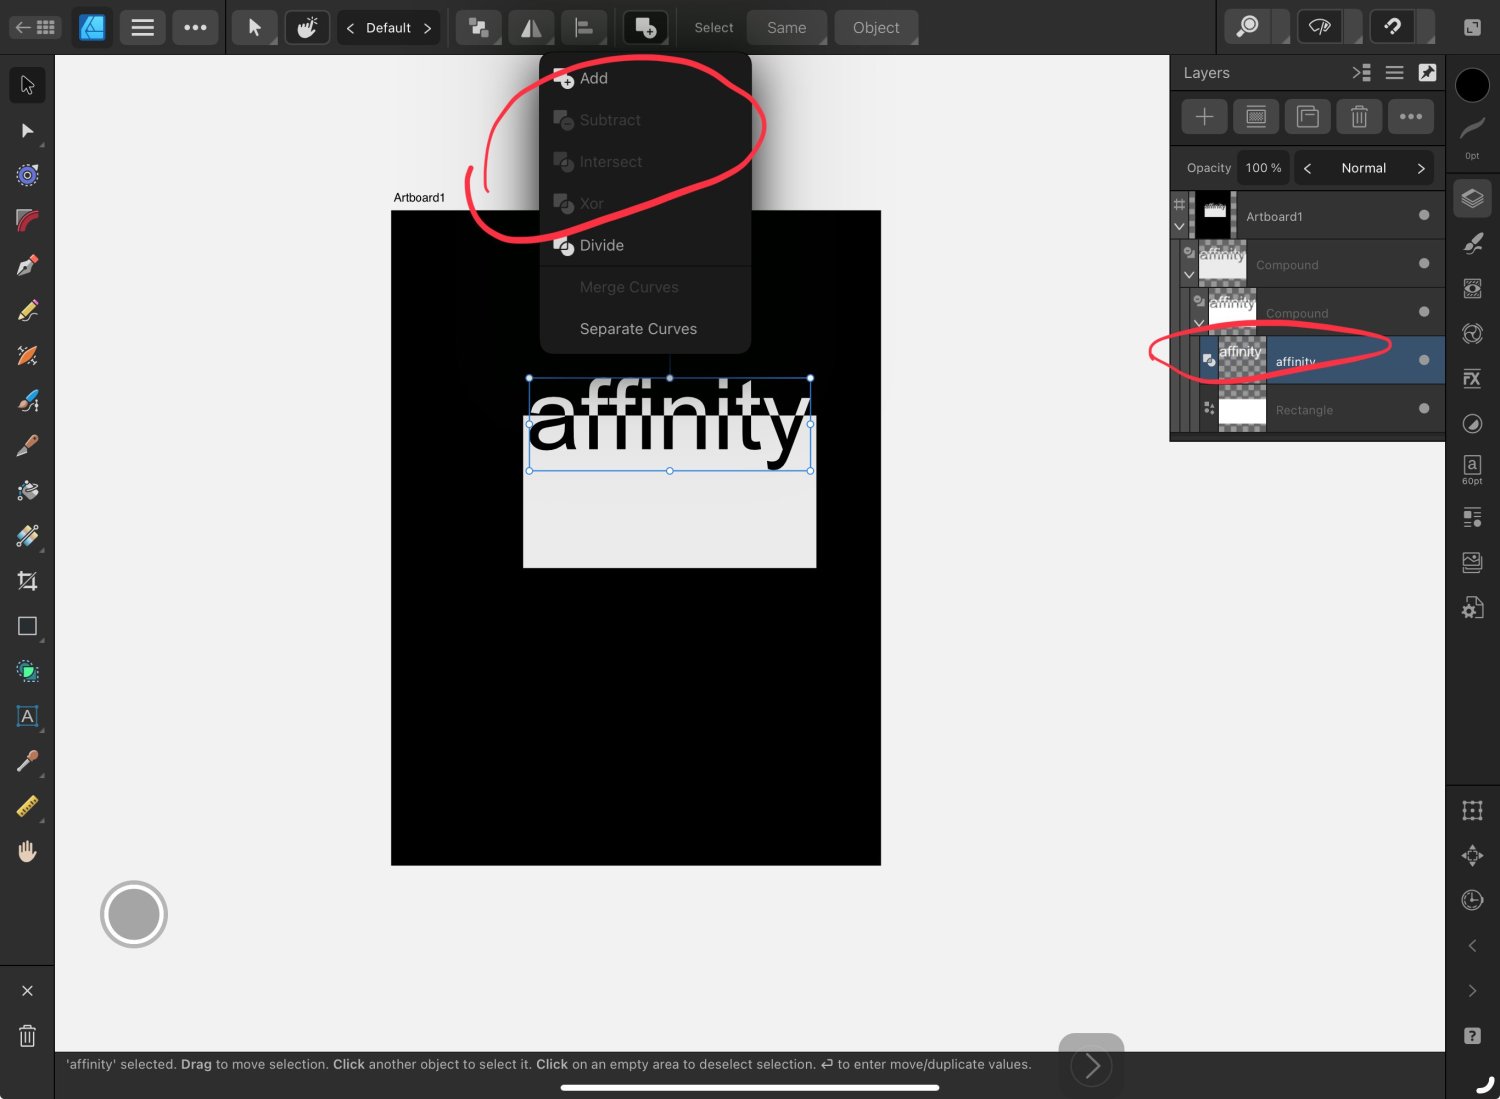The height and width of the screenshot is (1099, 1500).
Task: Open the boolean operations dropdown in the toolbar
Action: [646, 27]
